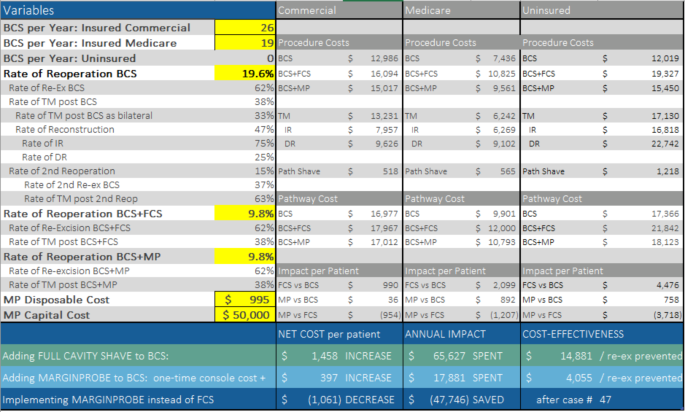This screenshot has width=685, height=412.
Task: Click Commercial BCS+MP procedure cost 15,017
Action: click(384, 88)
